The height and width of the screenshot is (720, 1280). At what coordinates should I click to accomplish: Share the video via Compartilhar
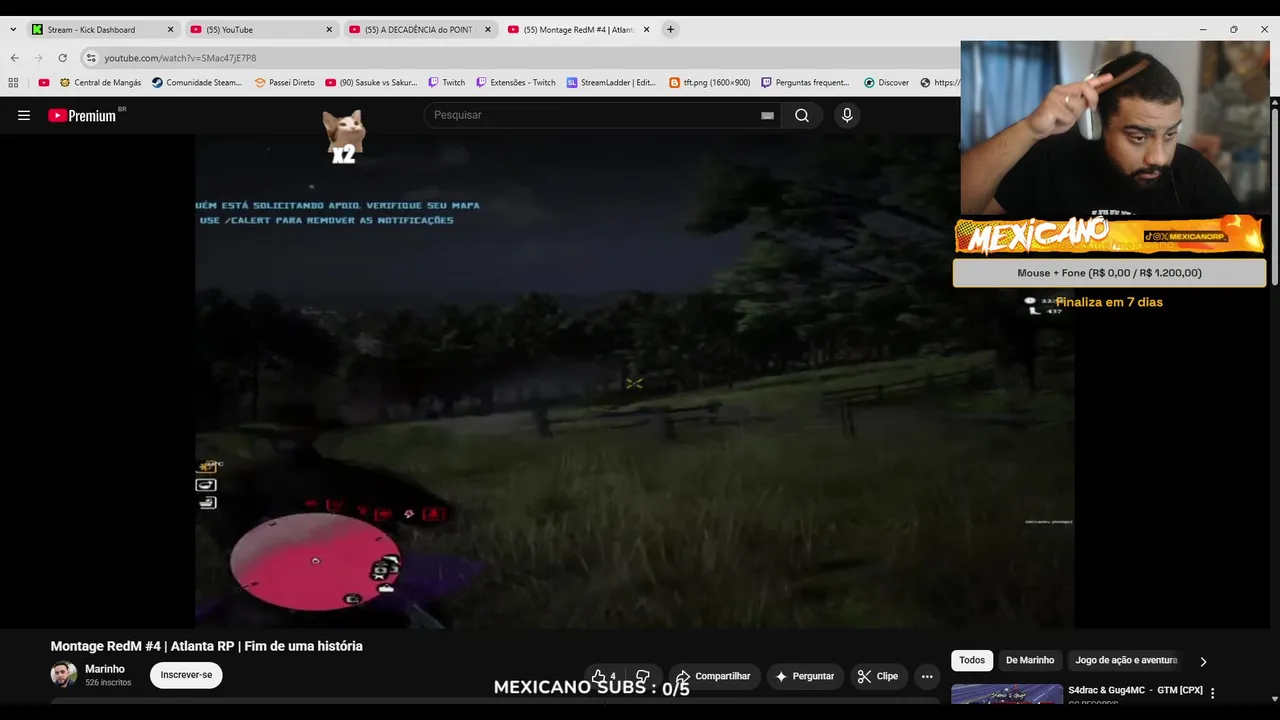(x=714, y=676)
